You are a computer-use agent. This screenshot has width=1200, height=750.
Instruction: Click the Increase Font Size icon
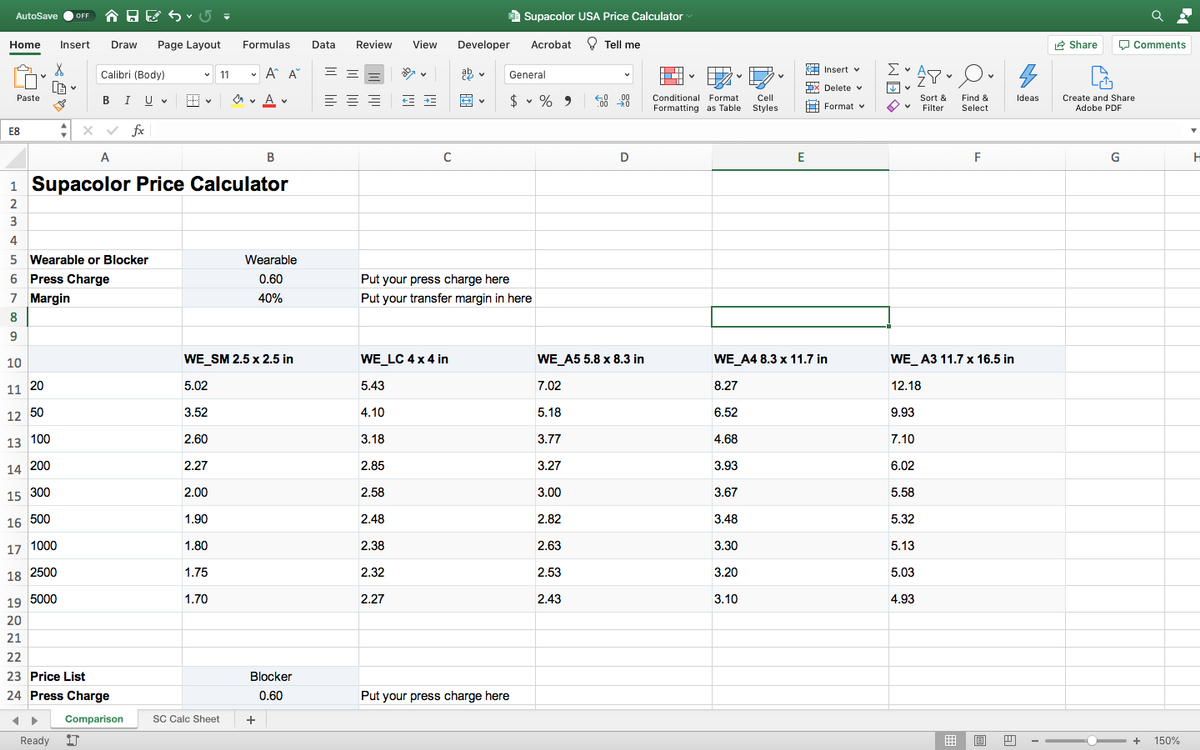coord(273,74)
